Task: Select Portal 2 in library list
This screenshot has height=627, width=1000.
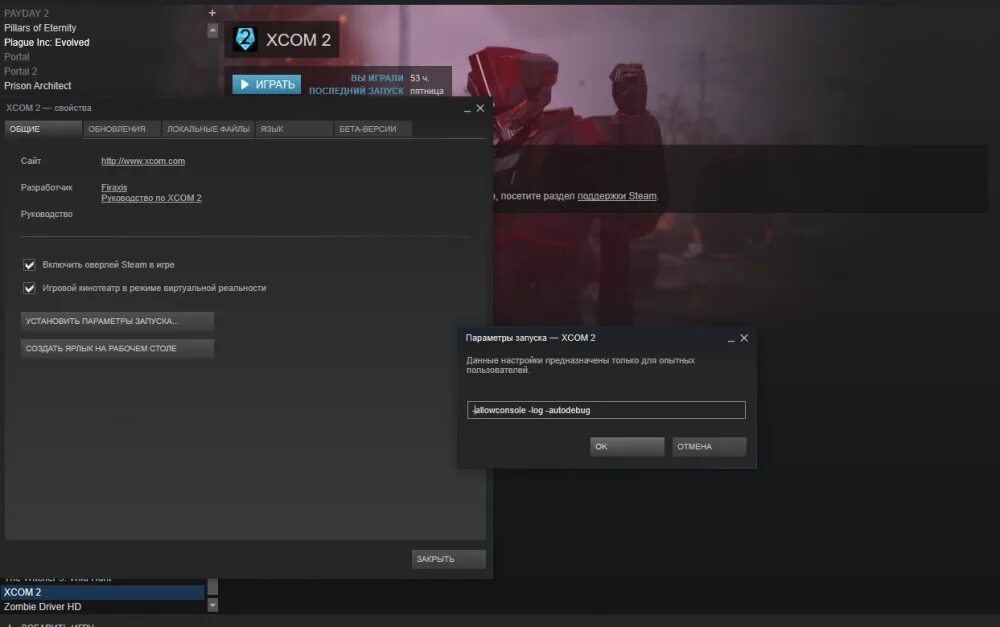Action: pos(20,71)
